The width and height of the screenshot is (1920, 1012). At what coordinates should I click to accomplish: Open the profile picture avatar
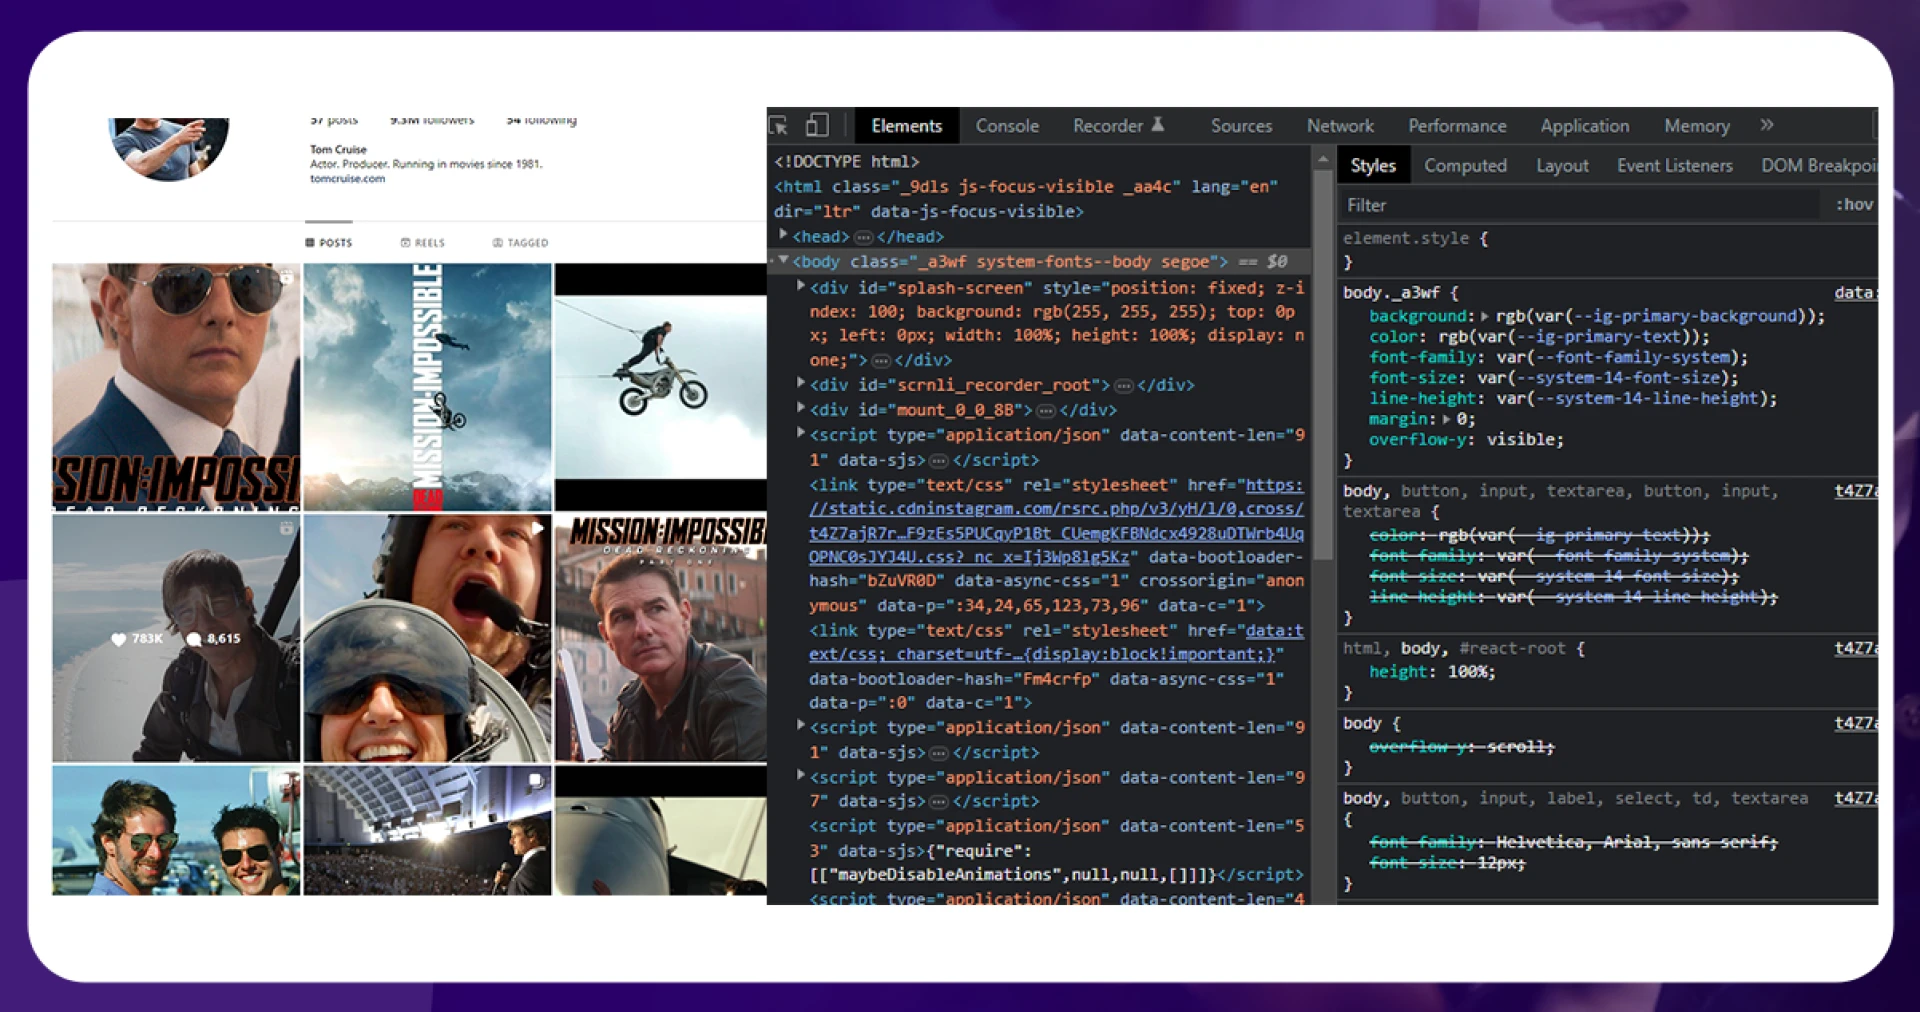tap(169, 148)
